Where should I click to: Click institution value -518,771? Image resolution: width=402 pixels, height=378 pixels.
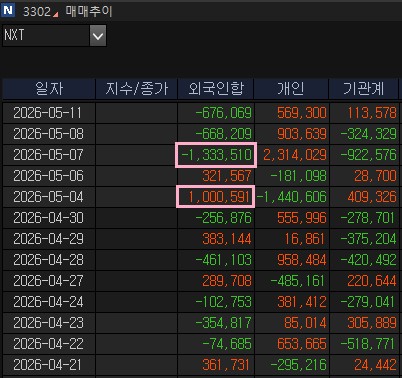pos(368,344)
